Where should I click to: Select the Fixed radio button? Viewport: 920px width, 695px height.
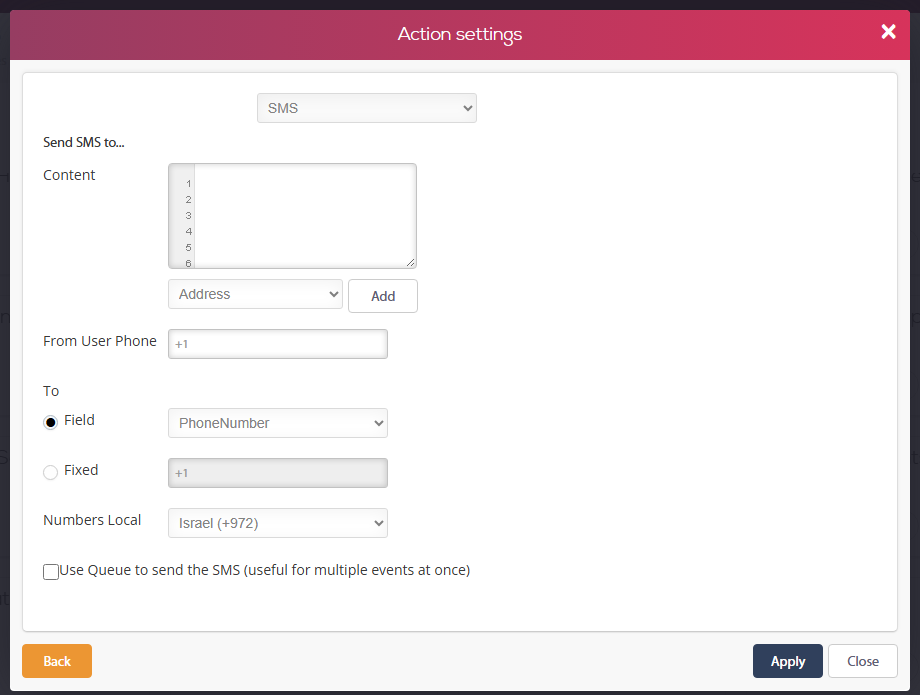(x=50, y=472)
